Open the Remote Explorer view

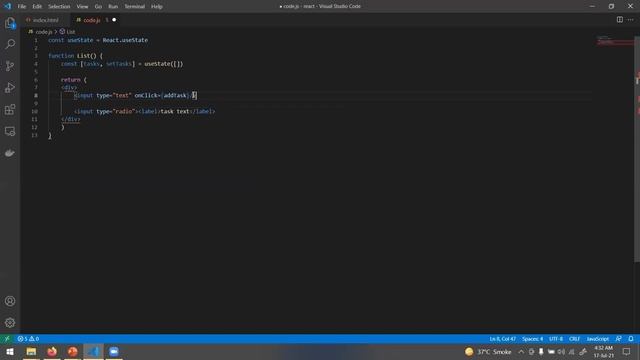tap(10, 131)
